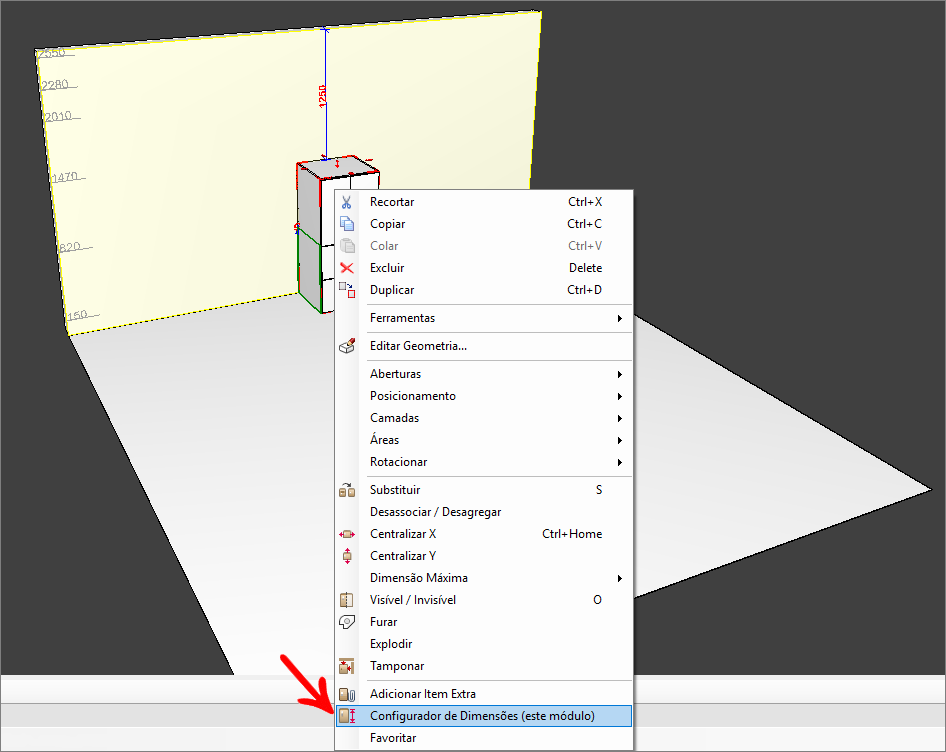946x752 pixels.
Task: Open the Dimensão Máxima entry
Action: click(x=484, y=578)
